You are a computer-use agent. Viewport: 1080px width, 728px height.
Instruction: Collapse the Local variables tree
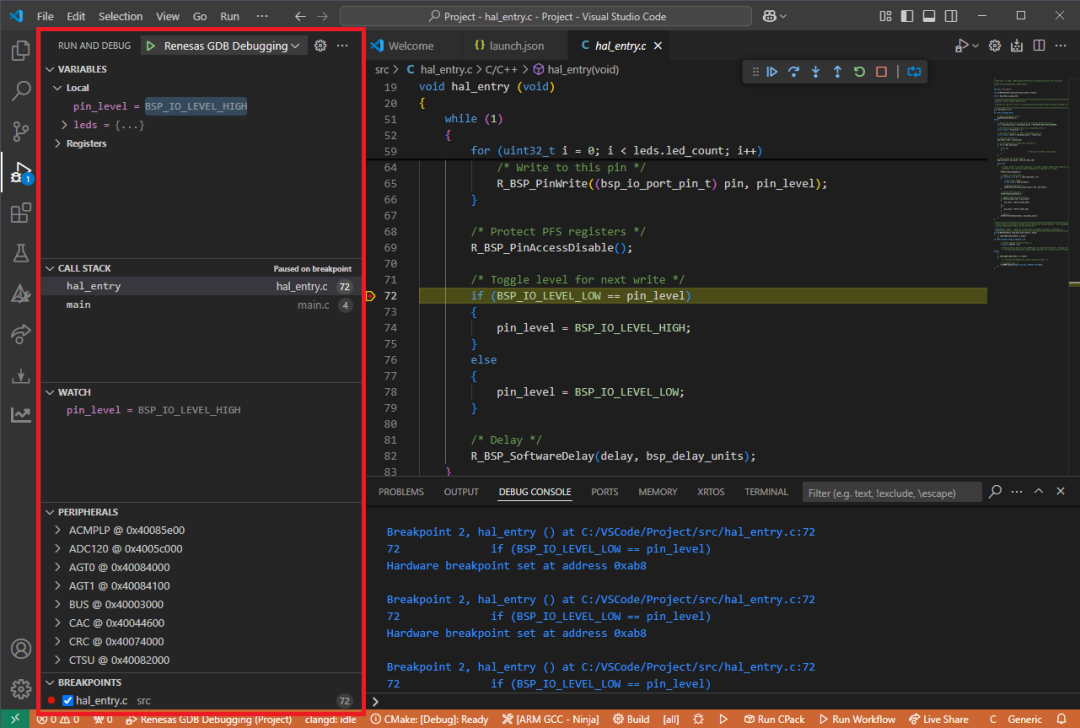58,88
